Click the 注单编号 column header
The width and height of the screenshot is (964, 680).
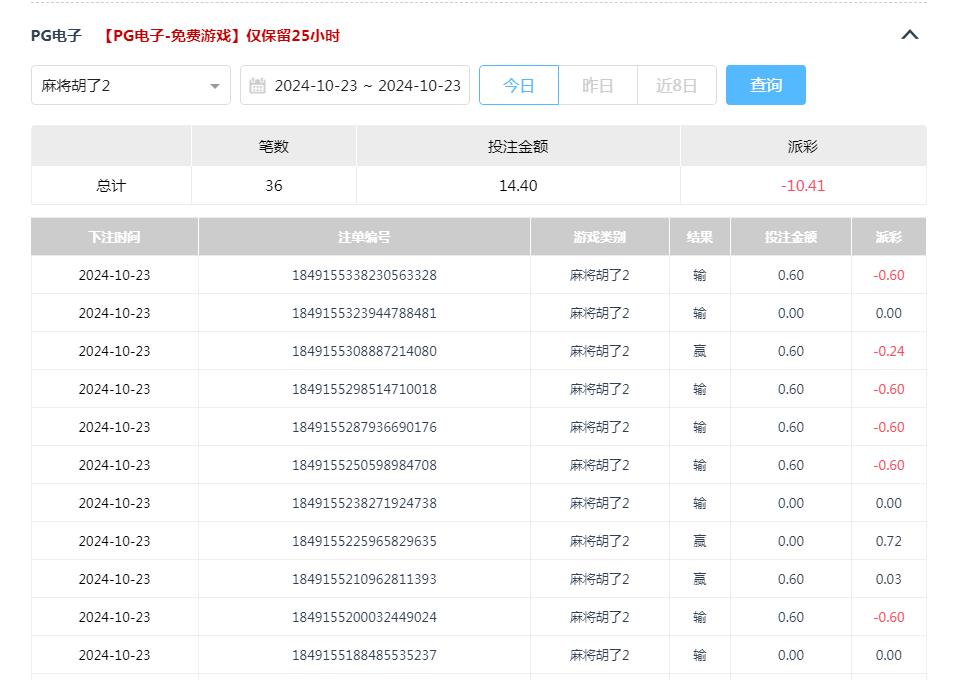(x=363, y=236)
